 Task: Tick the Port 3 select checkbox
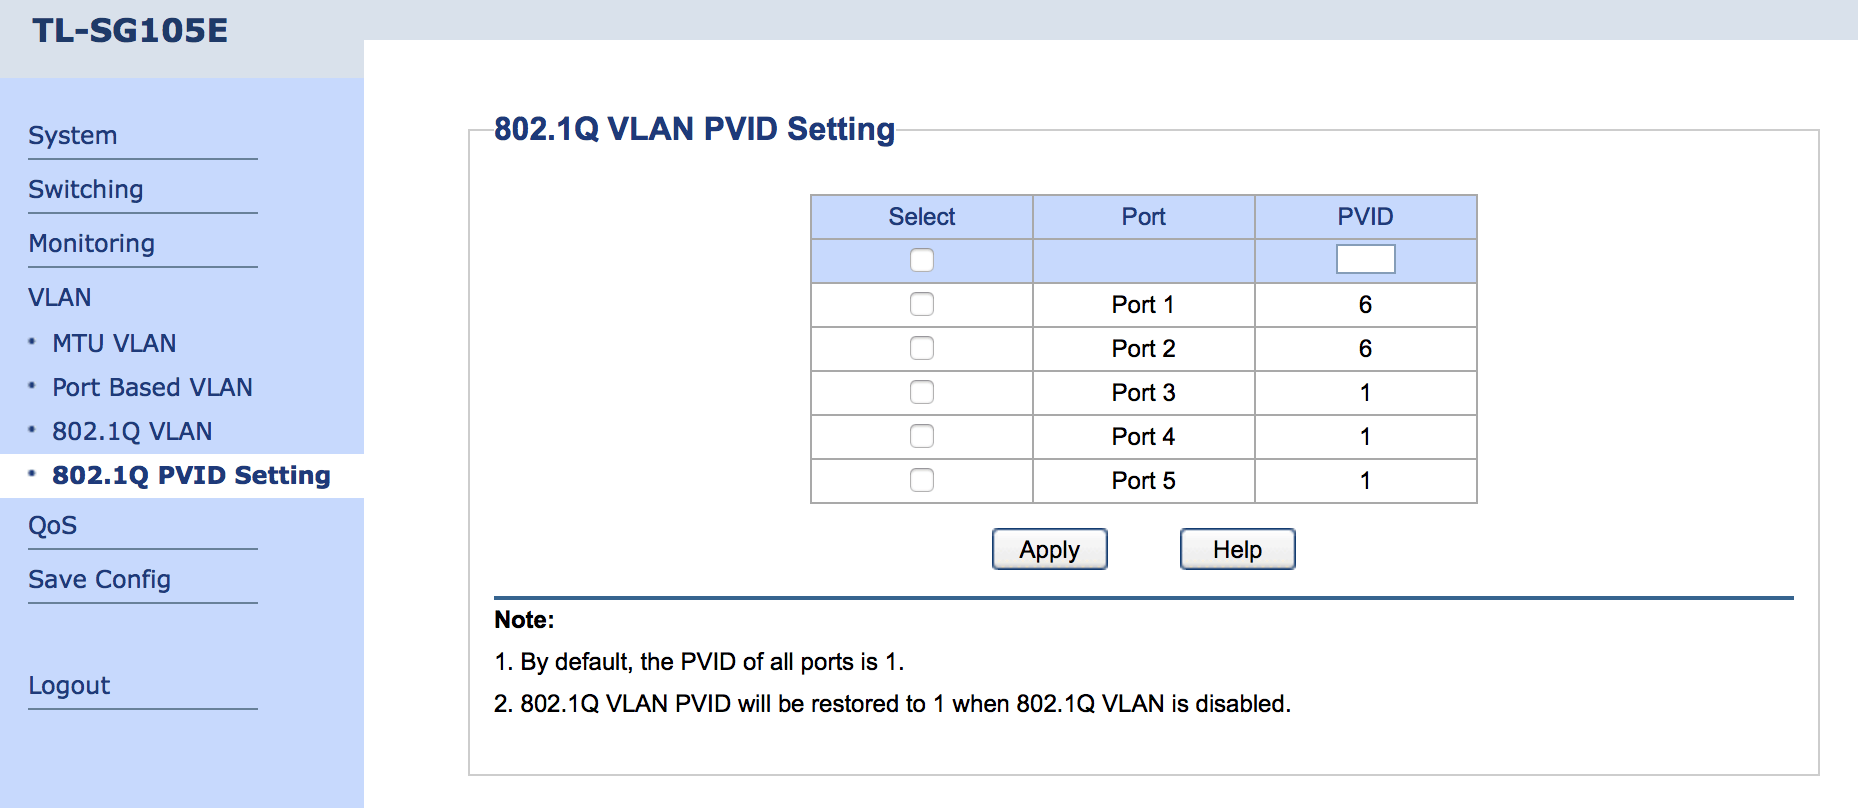[921, 392]
